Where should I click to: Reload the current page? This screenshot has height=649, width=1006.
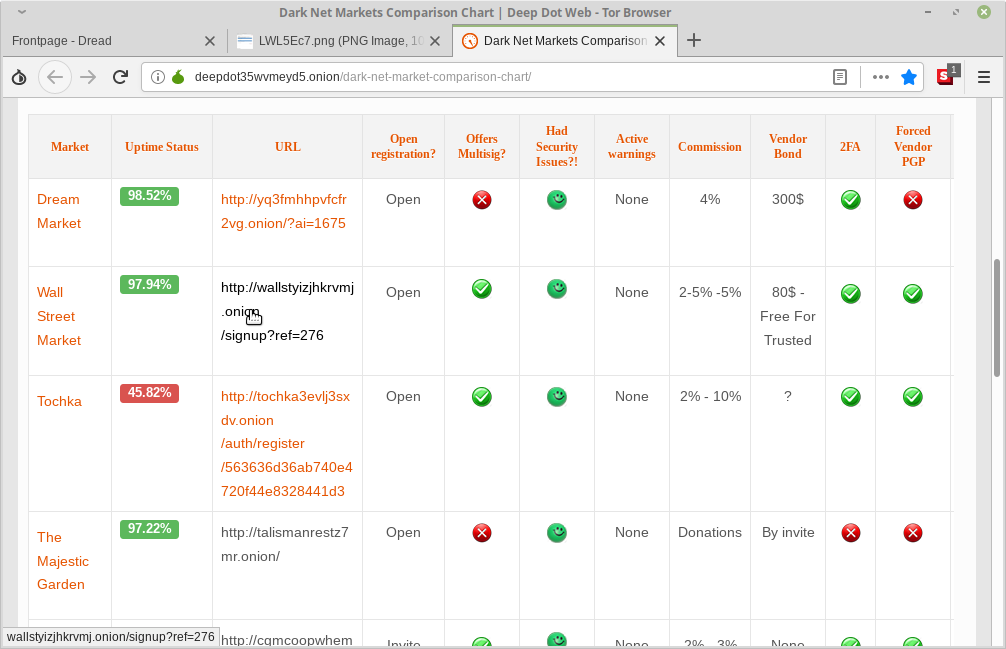click(x=120, y=78)
